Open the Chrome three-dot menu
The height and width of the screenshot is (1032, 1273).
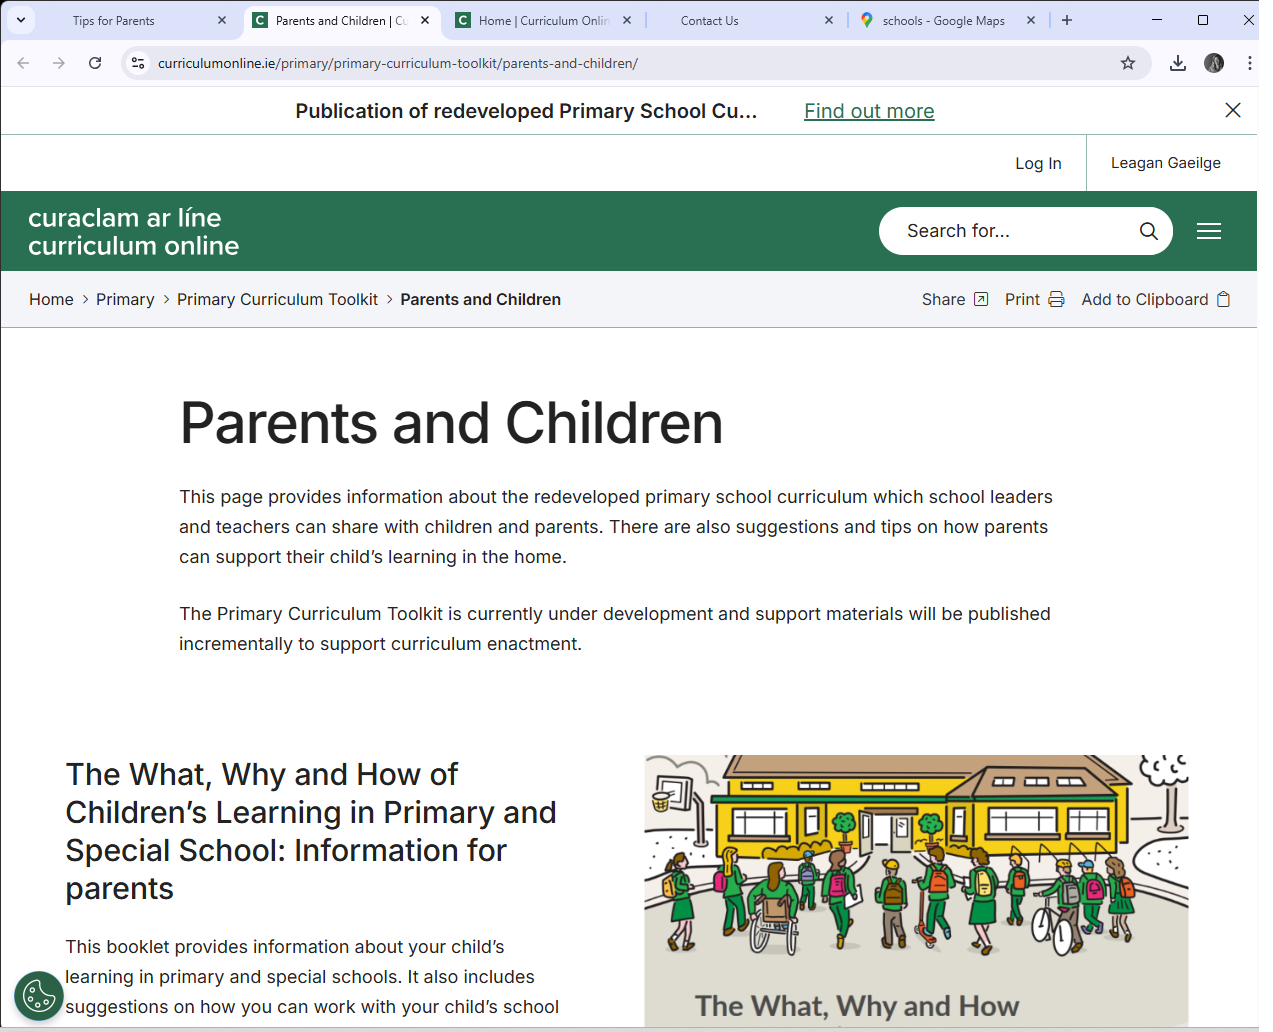pyautogui.click(x=1251, y=62)
